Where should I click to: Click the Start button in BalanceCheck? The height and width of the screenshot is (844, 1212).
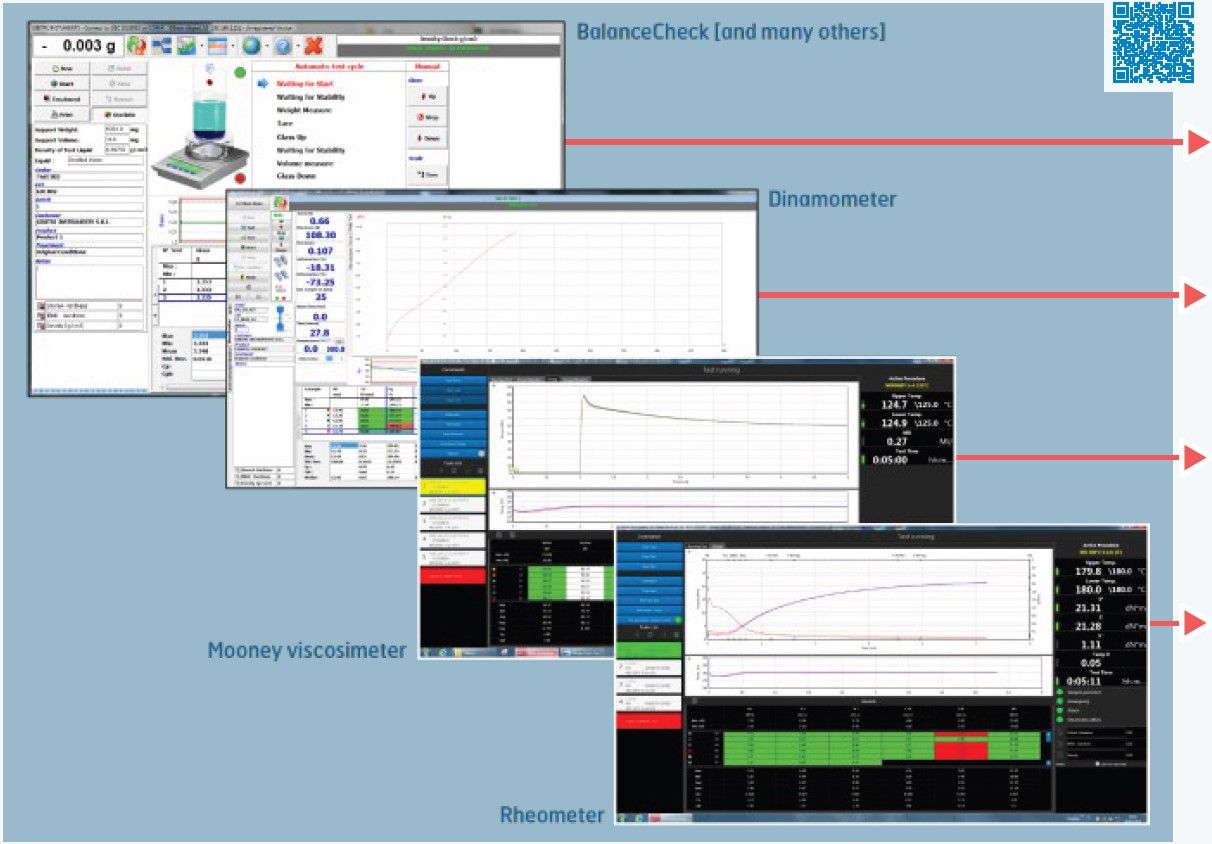(x=62, y=84)
